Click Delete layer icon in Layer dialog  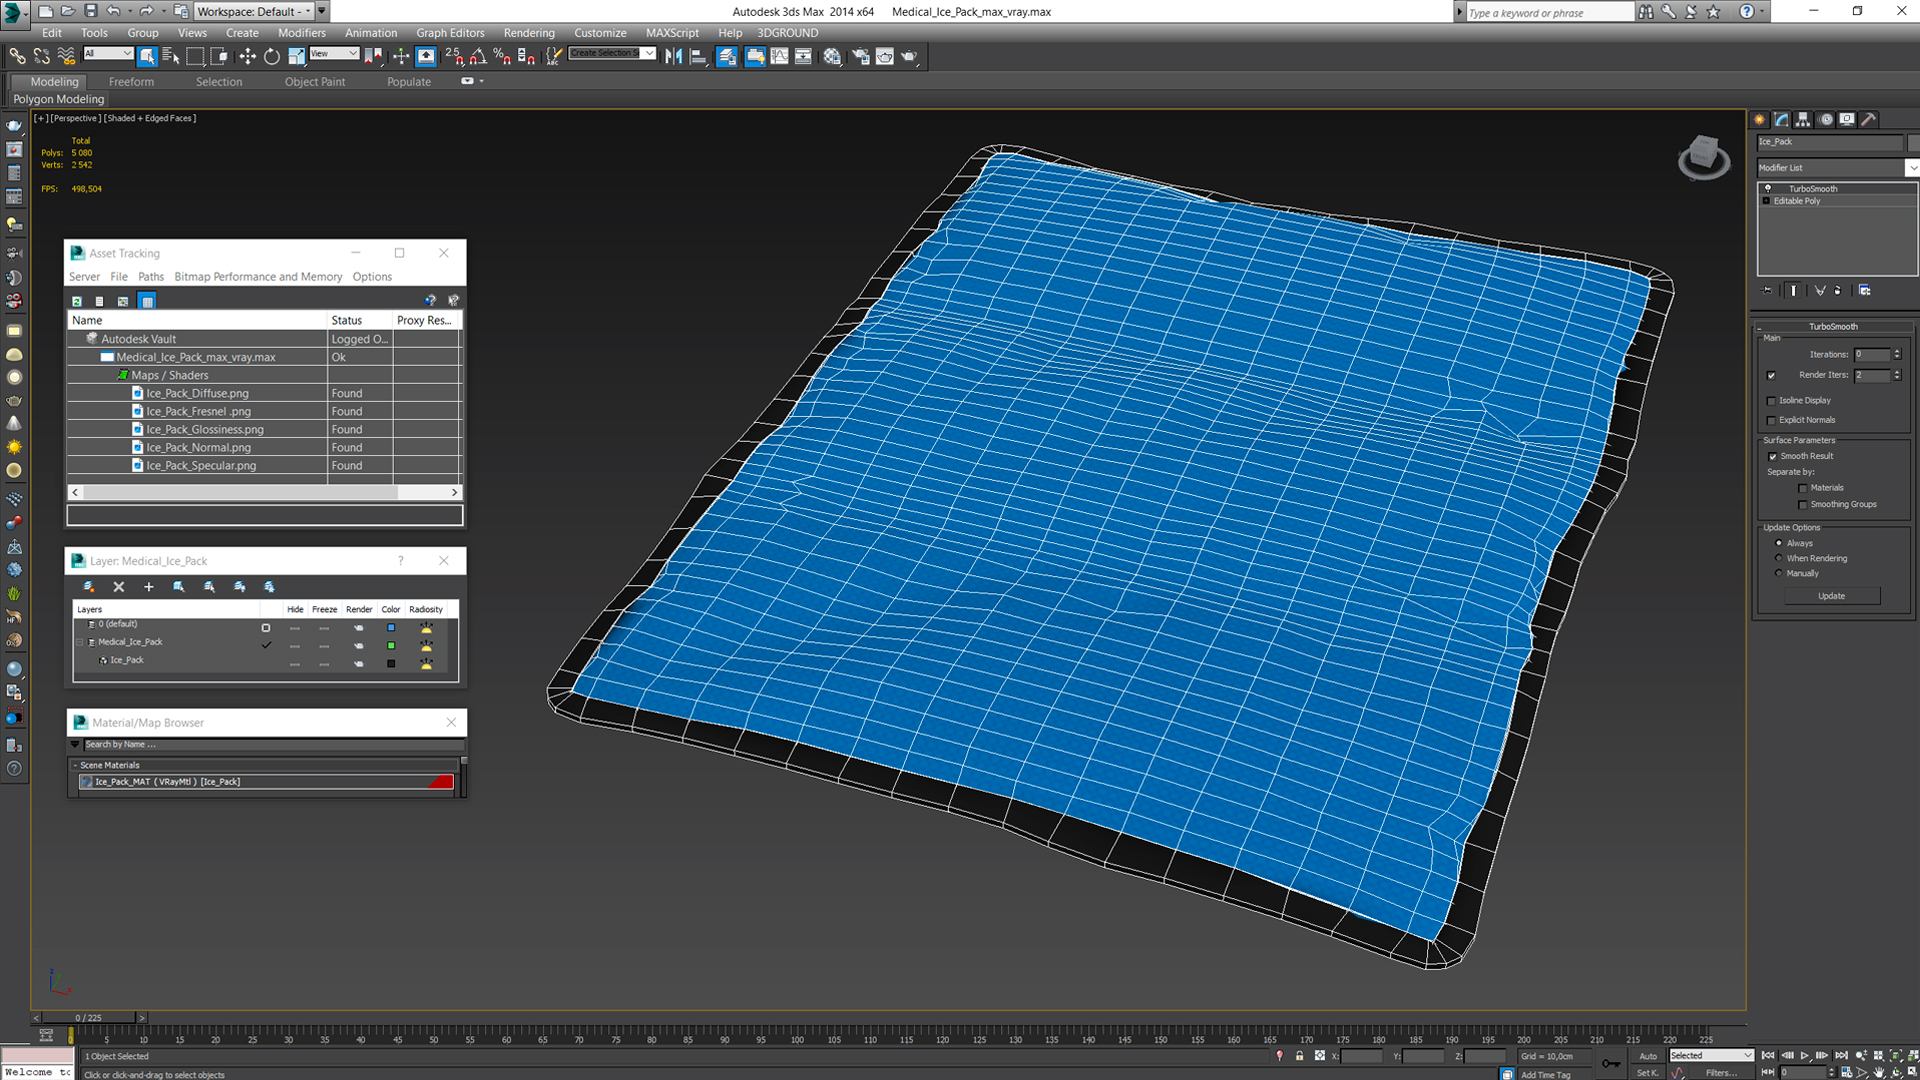(119, 587)
